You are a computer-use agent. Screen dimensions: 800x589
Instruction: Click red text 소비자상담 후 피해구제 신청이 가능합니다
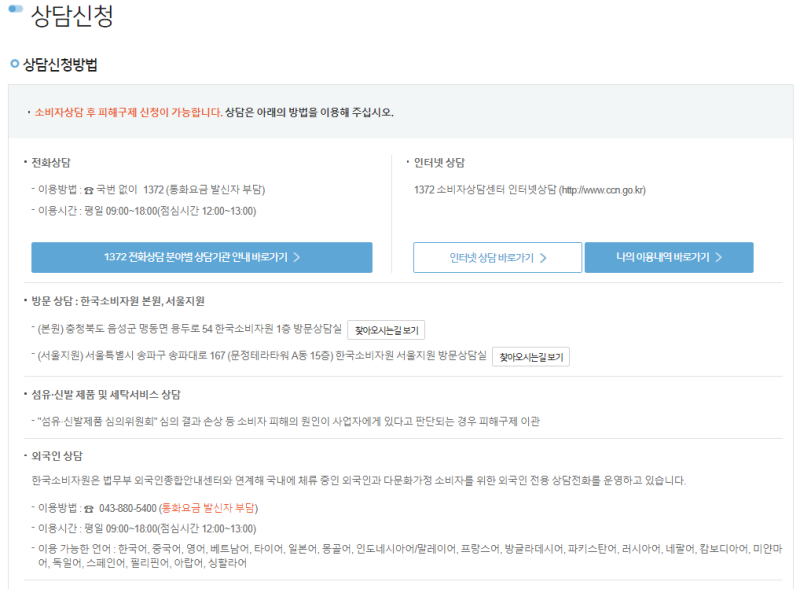(128, 112)
